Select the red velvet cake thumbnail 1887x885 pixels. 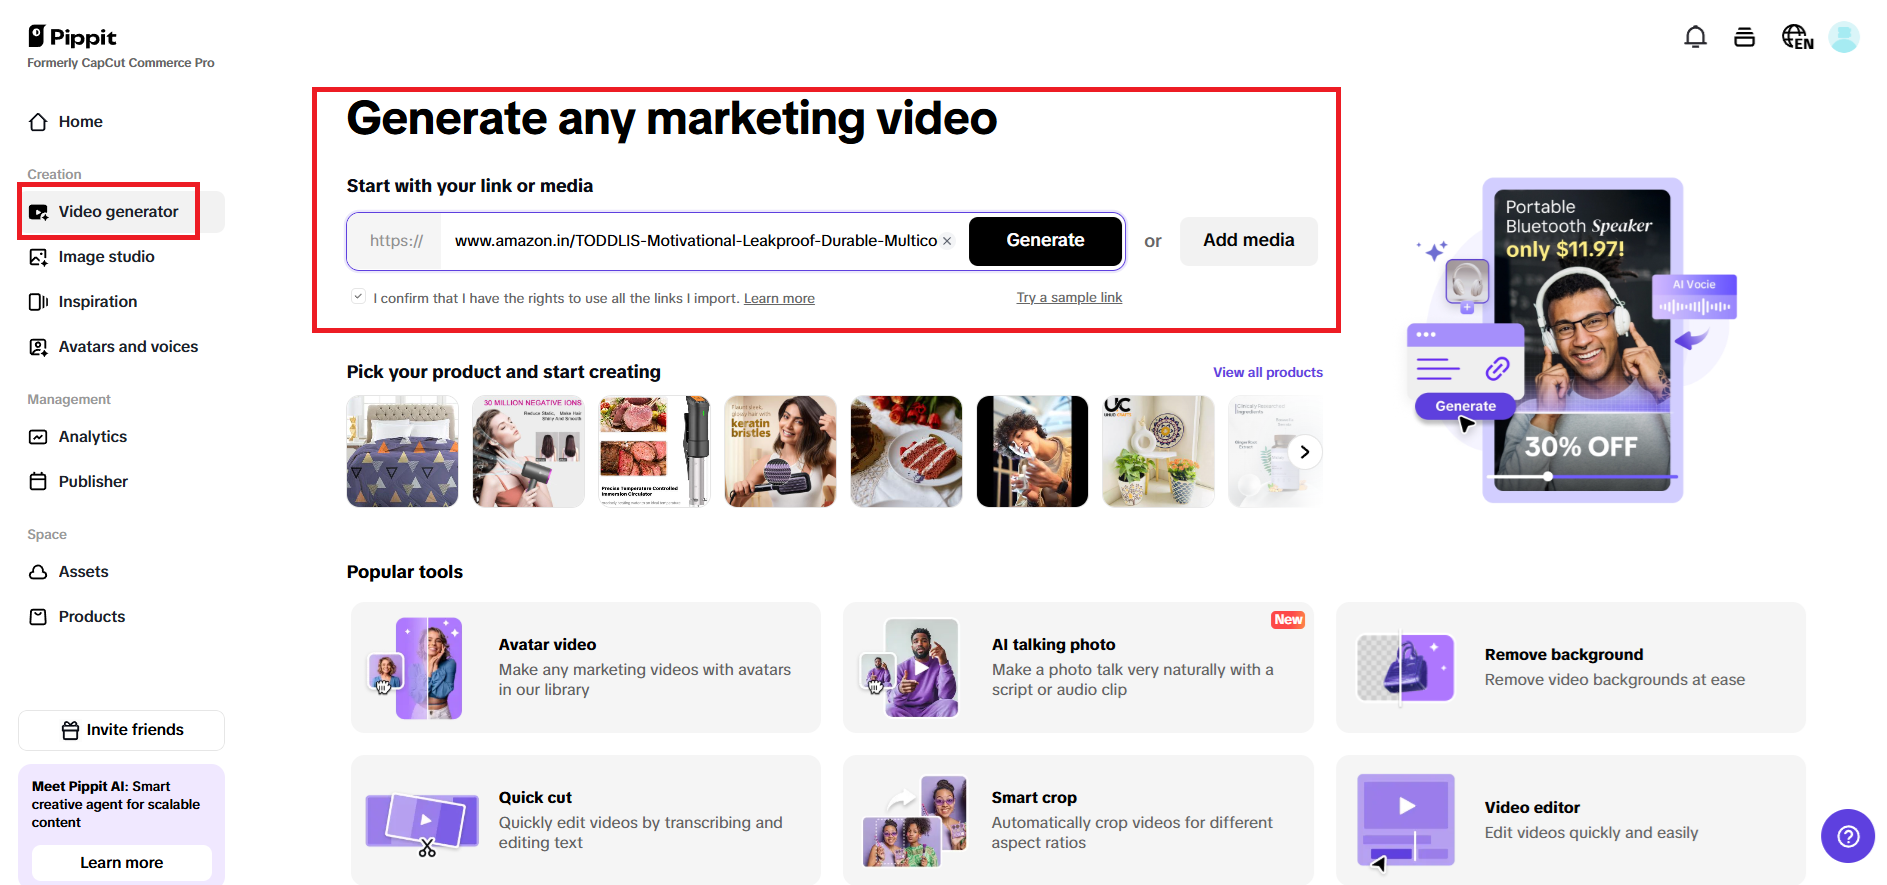click(x=906, y=451)
